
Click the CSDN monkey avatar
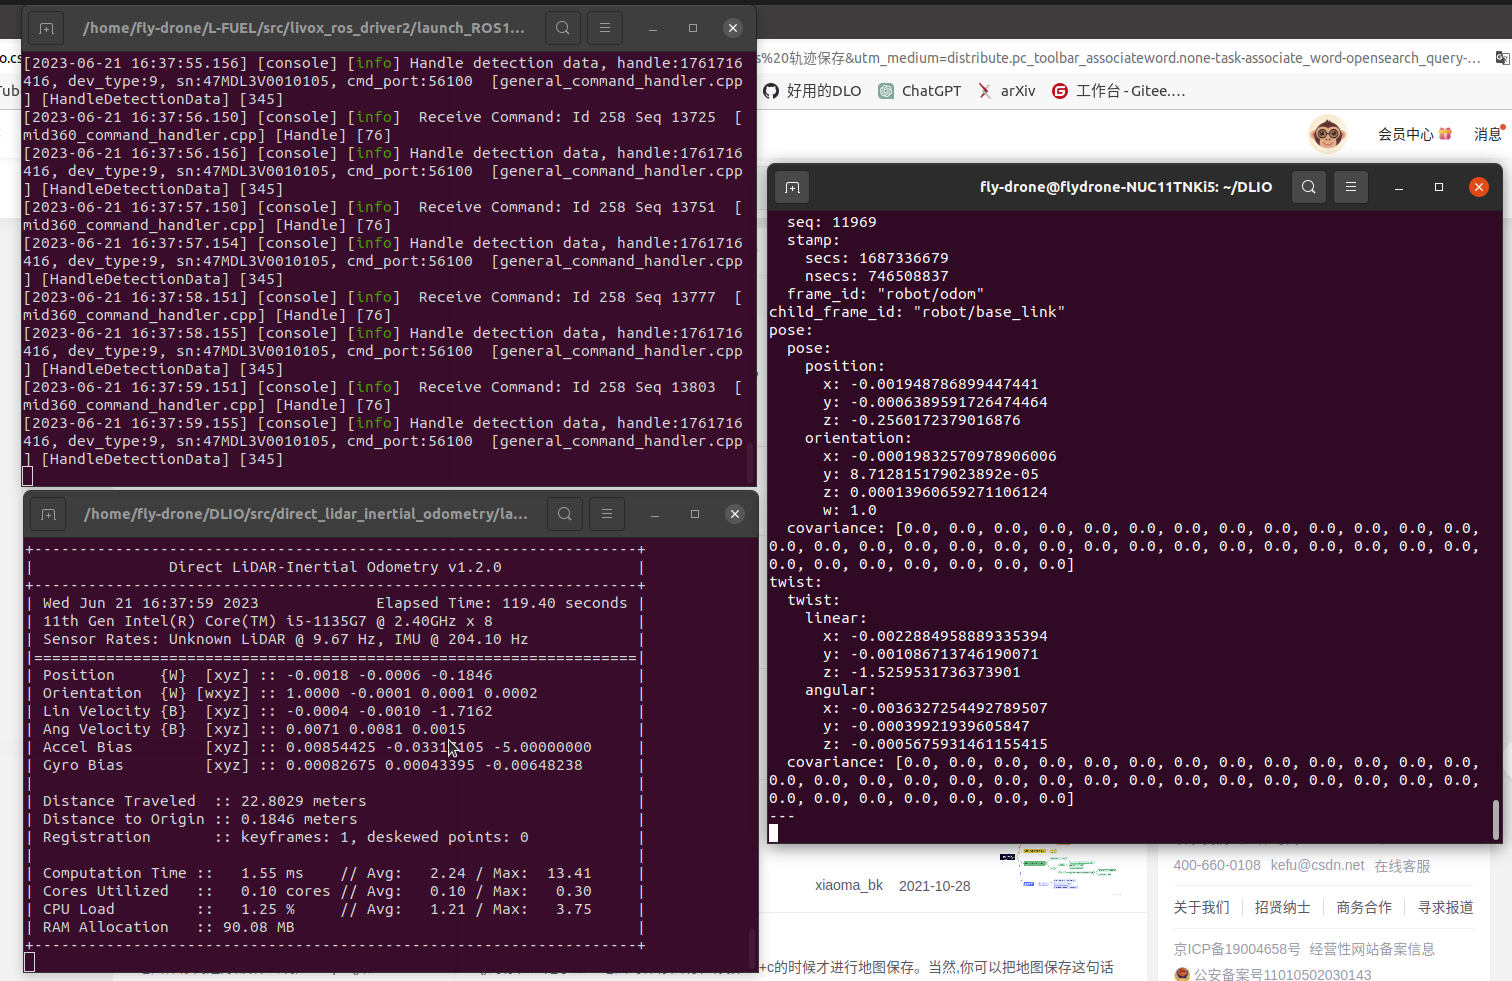(x=1327, y=133)
